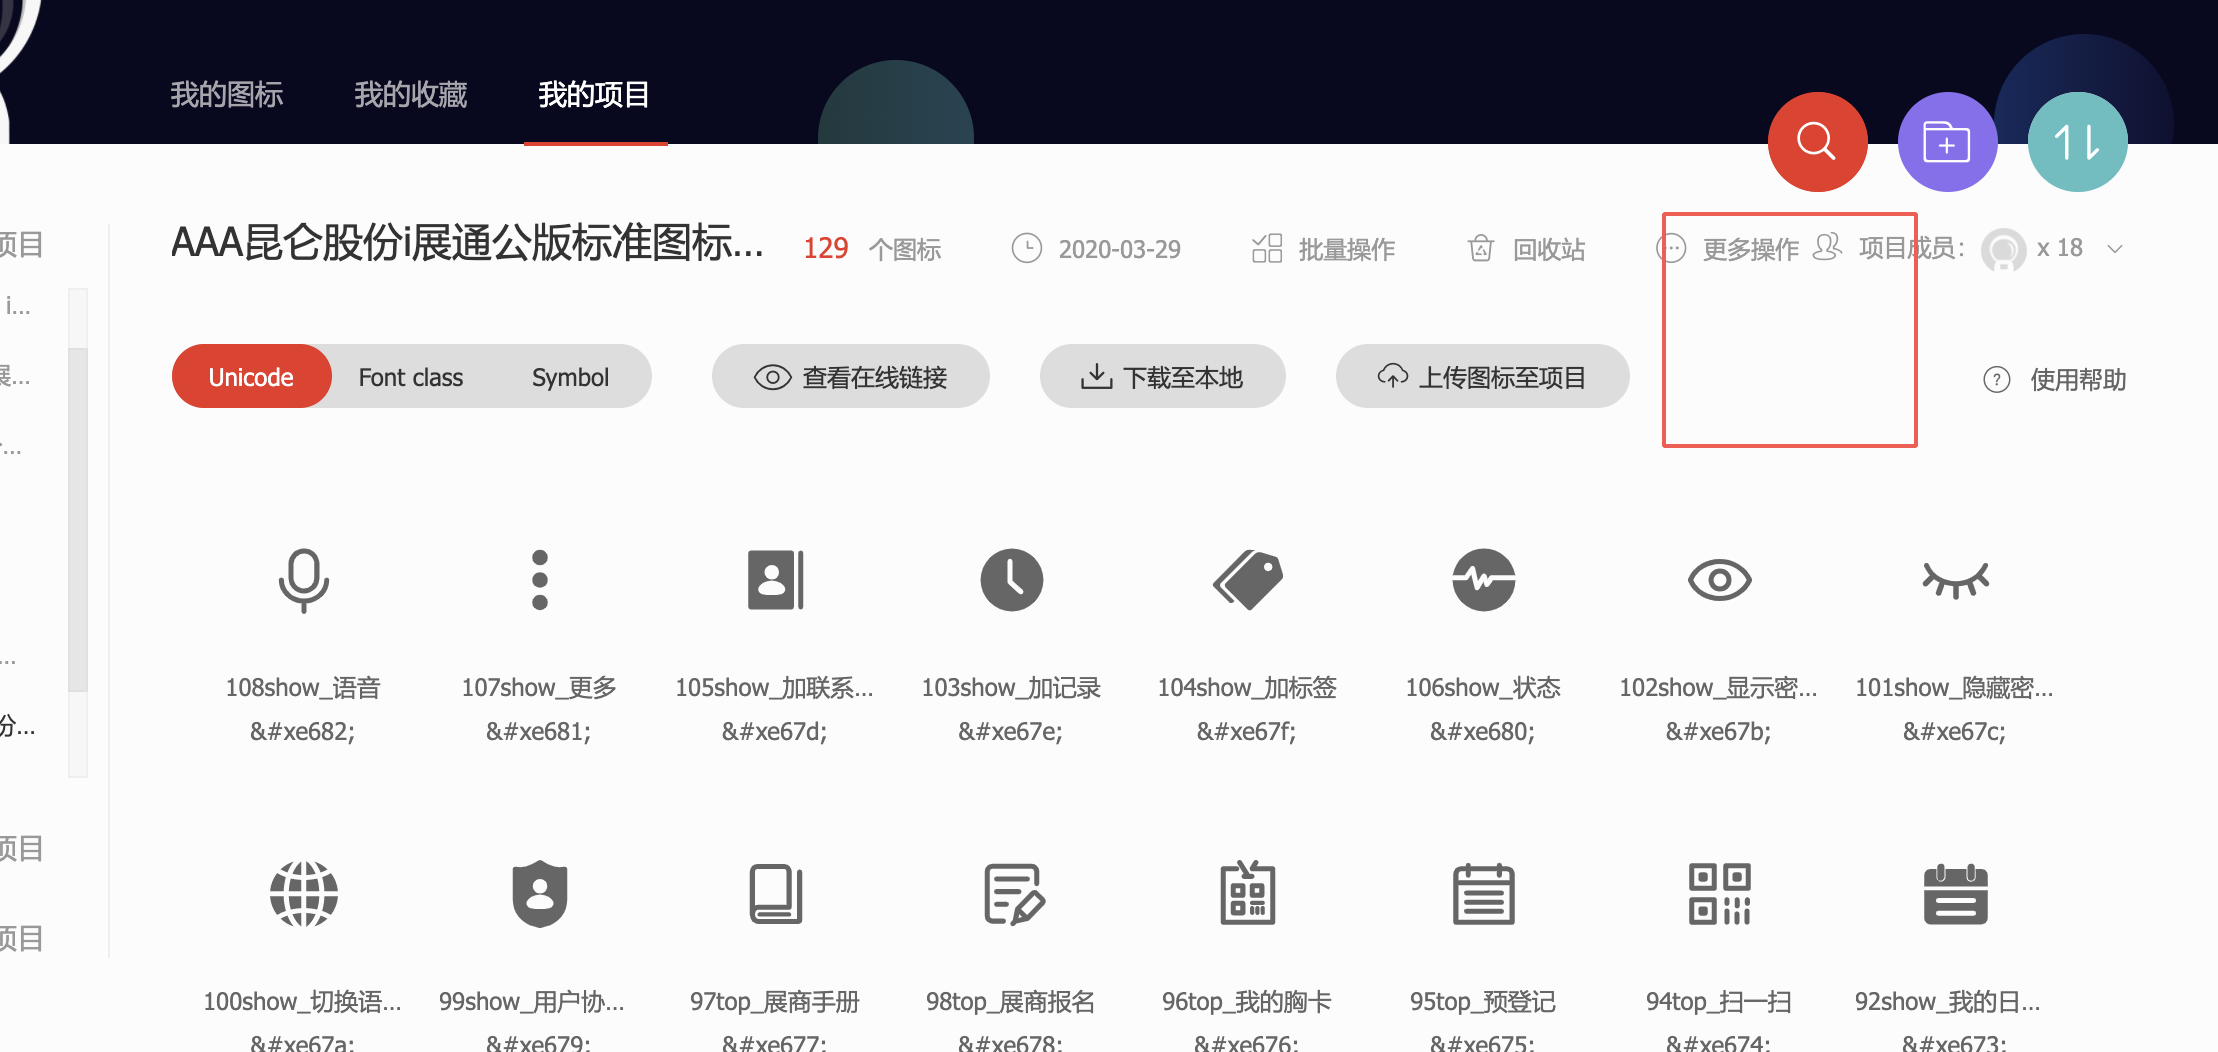This screenshot has height=1052, width=2218.
Task: Open the 我的收藏 tab
Action: pos(411,94)
